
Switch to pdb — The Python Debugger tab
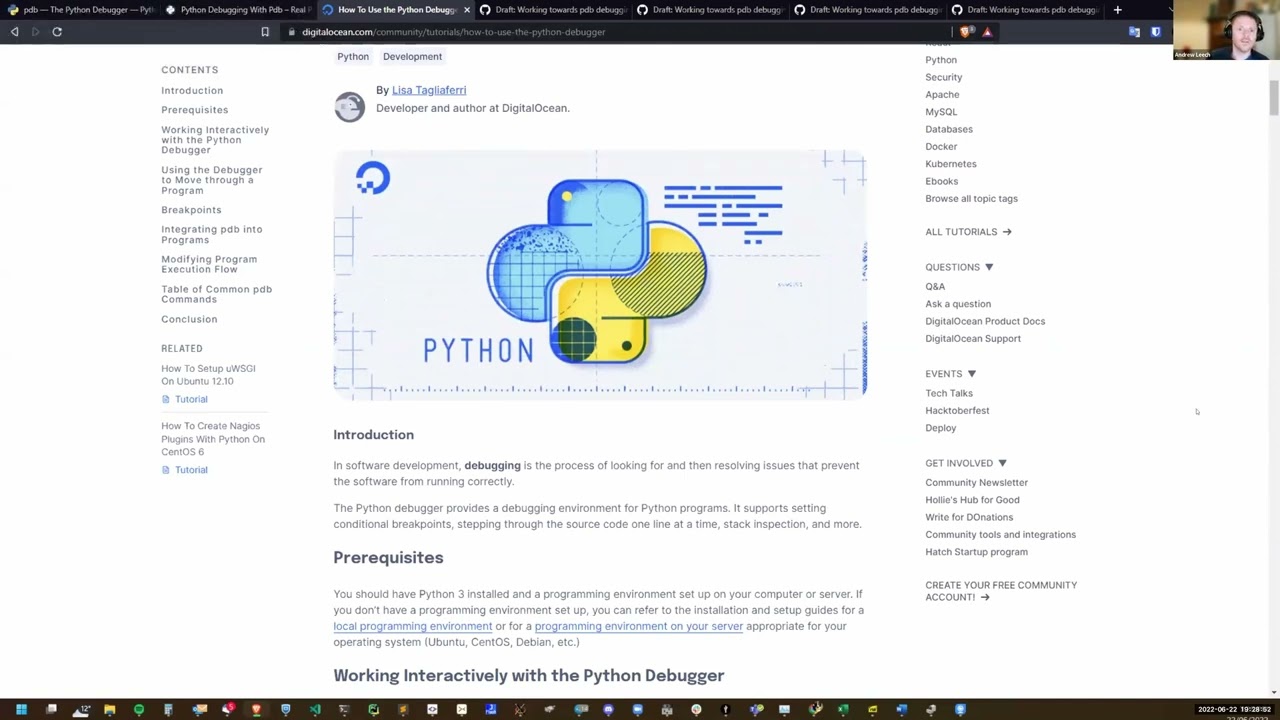pyautogui.click(x=80, y=10)
